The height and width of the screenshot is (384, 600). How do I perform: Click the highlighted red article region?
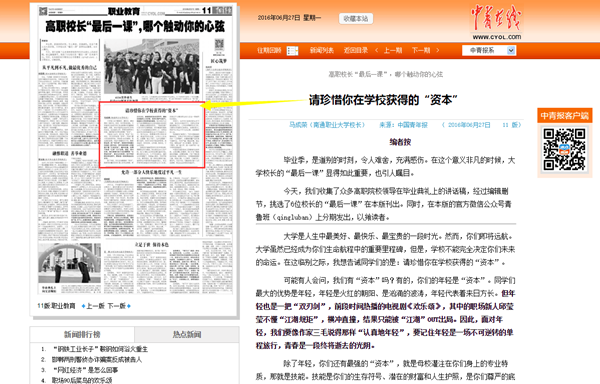pos(152,135)
